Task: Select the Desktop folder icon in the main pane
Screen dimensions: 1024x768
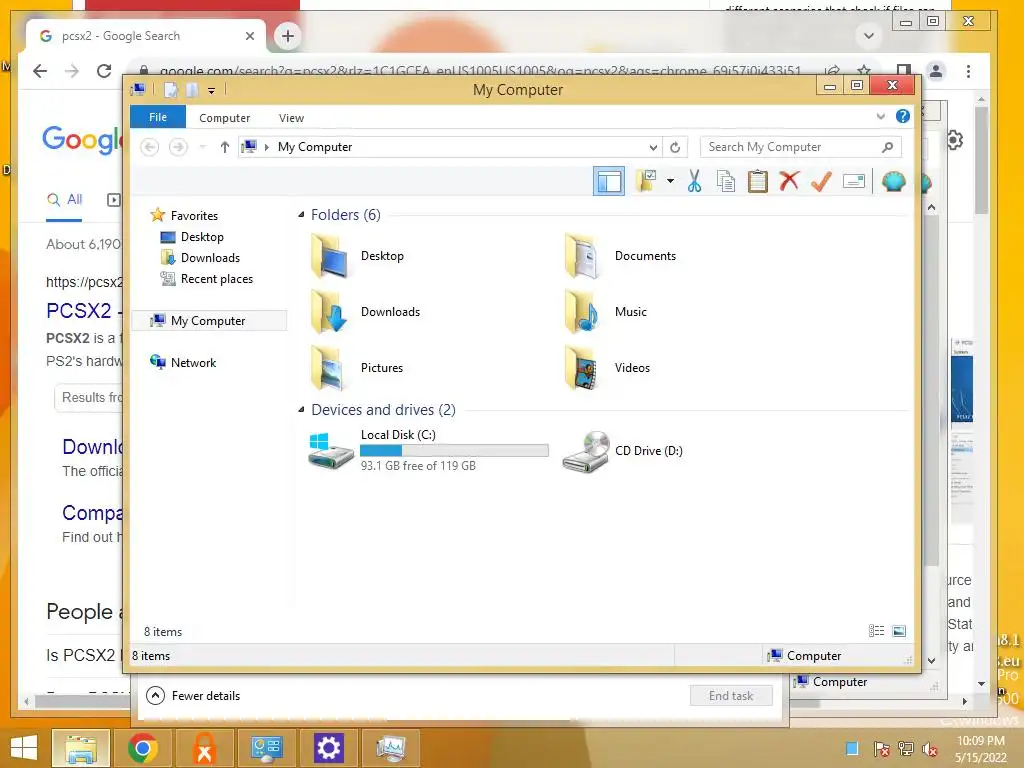Action: pos(329,256)
